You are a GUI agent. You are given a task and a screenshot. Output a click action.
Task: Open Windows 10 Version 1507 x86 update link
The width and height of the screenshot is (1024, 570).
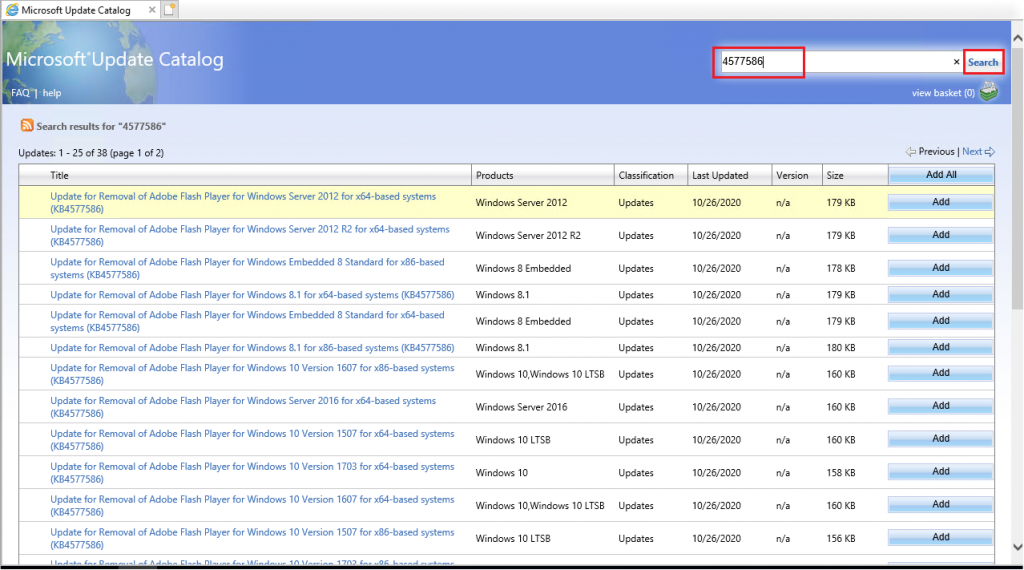[x=252, y=538]
